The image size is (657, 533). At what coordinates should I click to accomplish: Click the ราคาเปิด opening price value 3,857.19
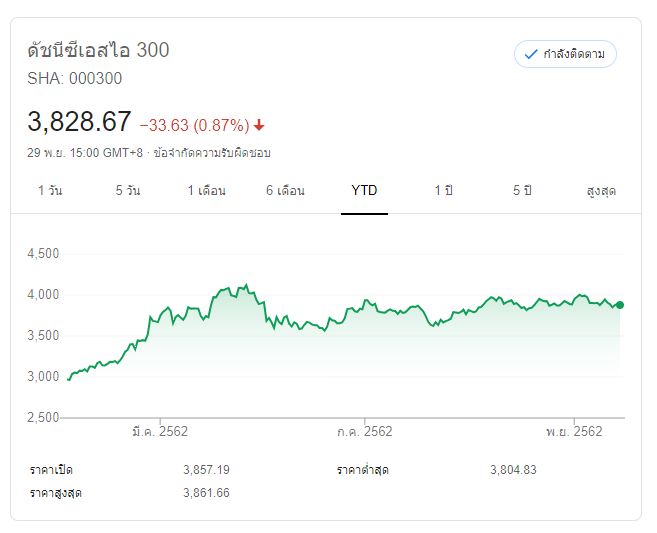(207, 470)
